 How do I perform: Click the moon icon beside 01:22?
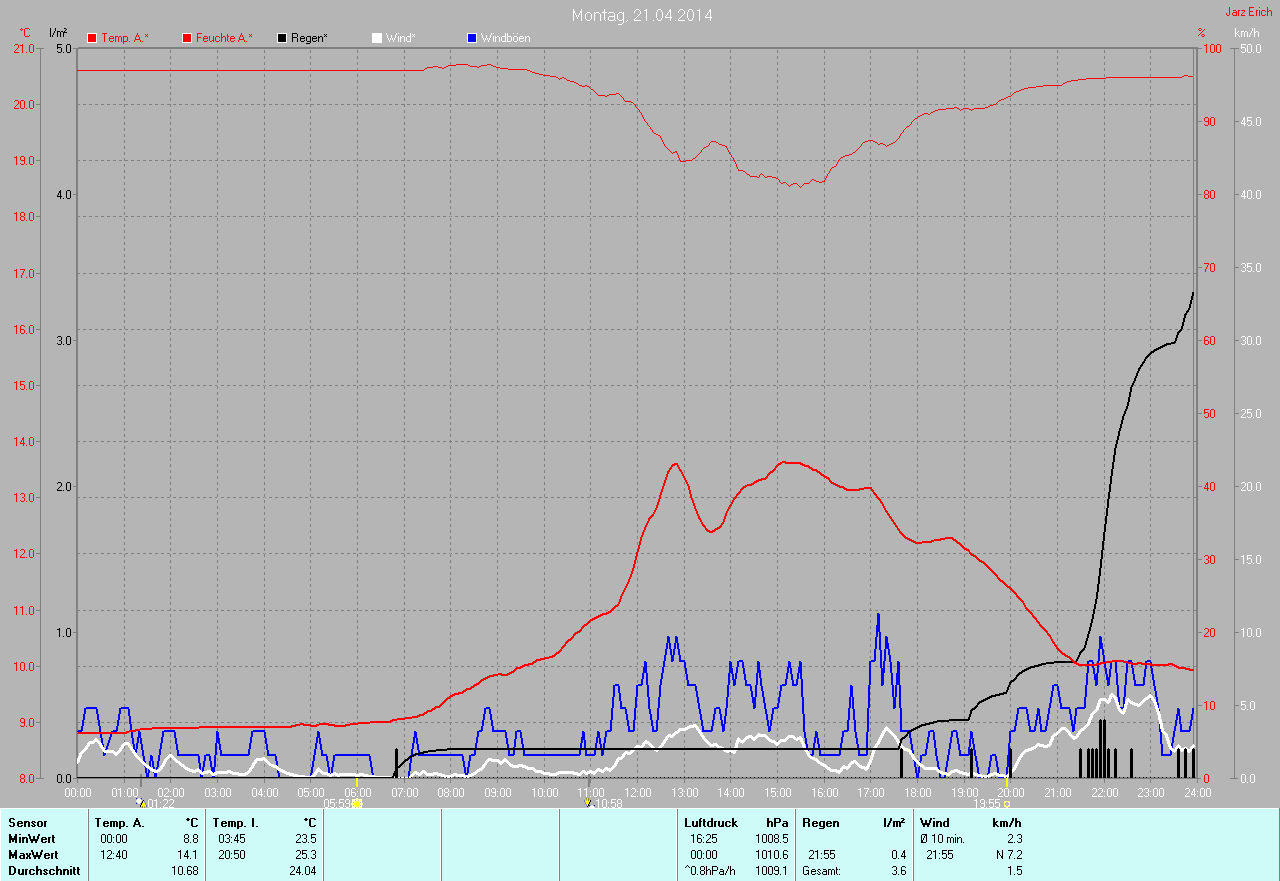click(139, 803)
